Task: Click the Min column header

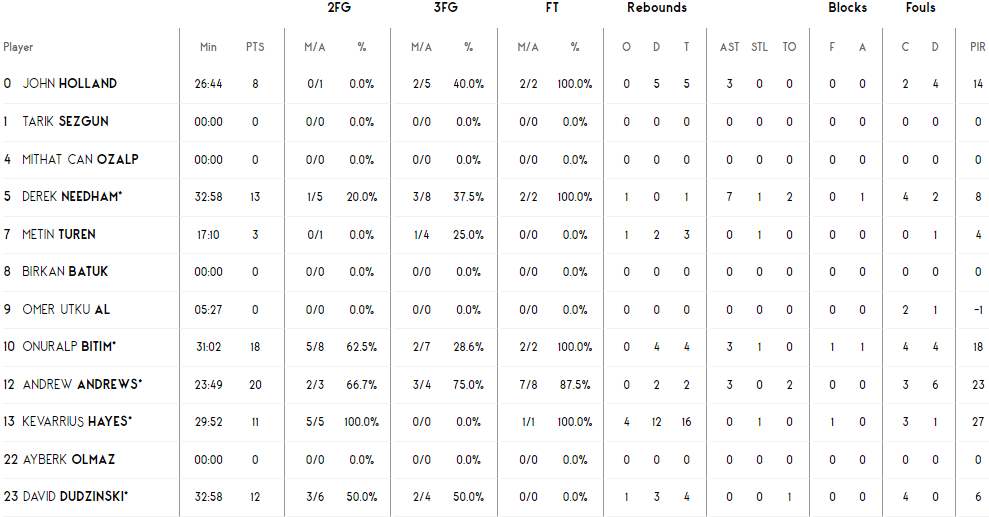Action: 208,47
